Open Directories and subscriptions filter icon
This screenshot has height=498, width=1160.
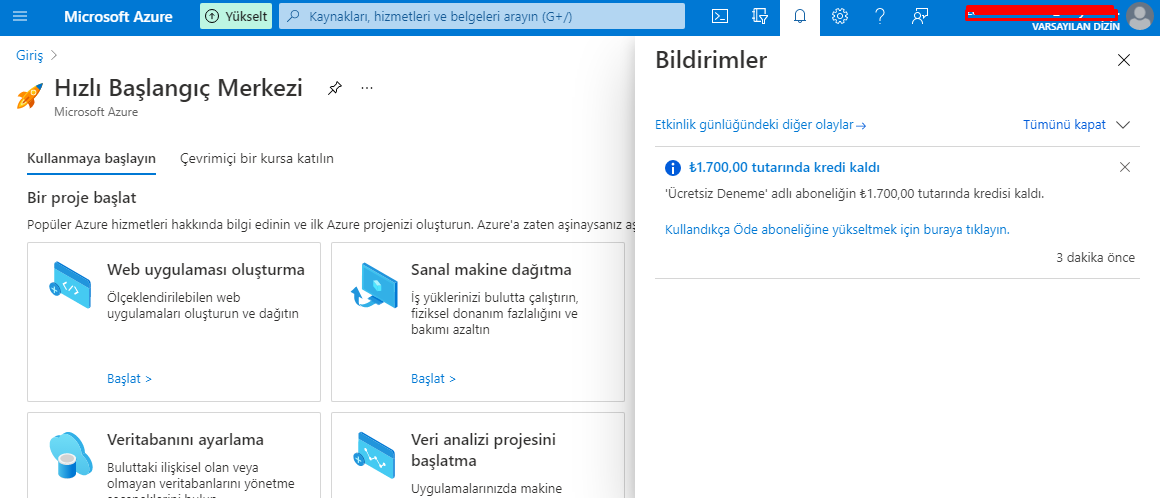(x=760, y=16)
